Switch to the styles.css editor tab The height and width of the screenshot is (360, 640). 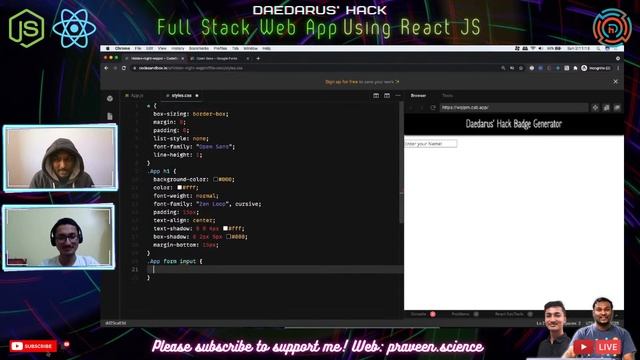coord(182,96)
